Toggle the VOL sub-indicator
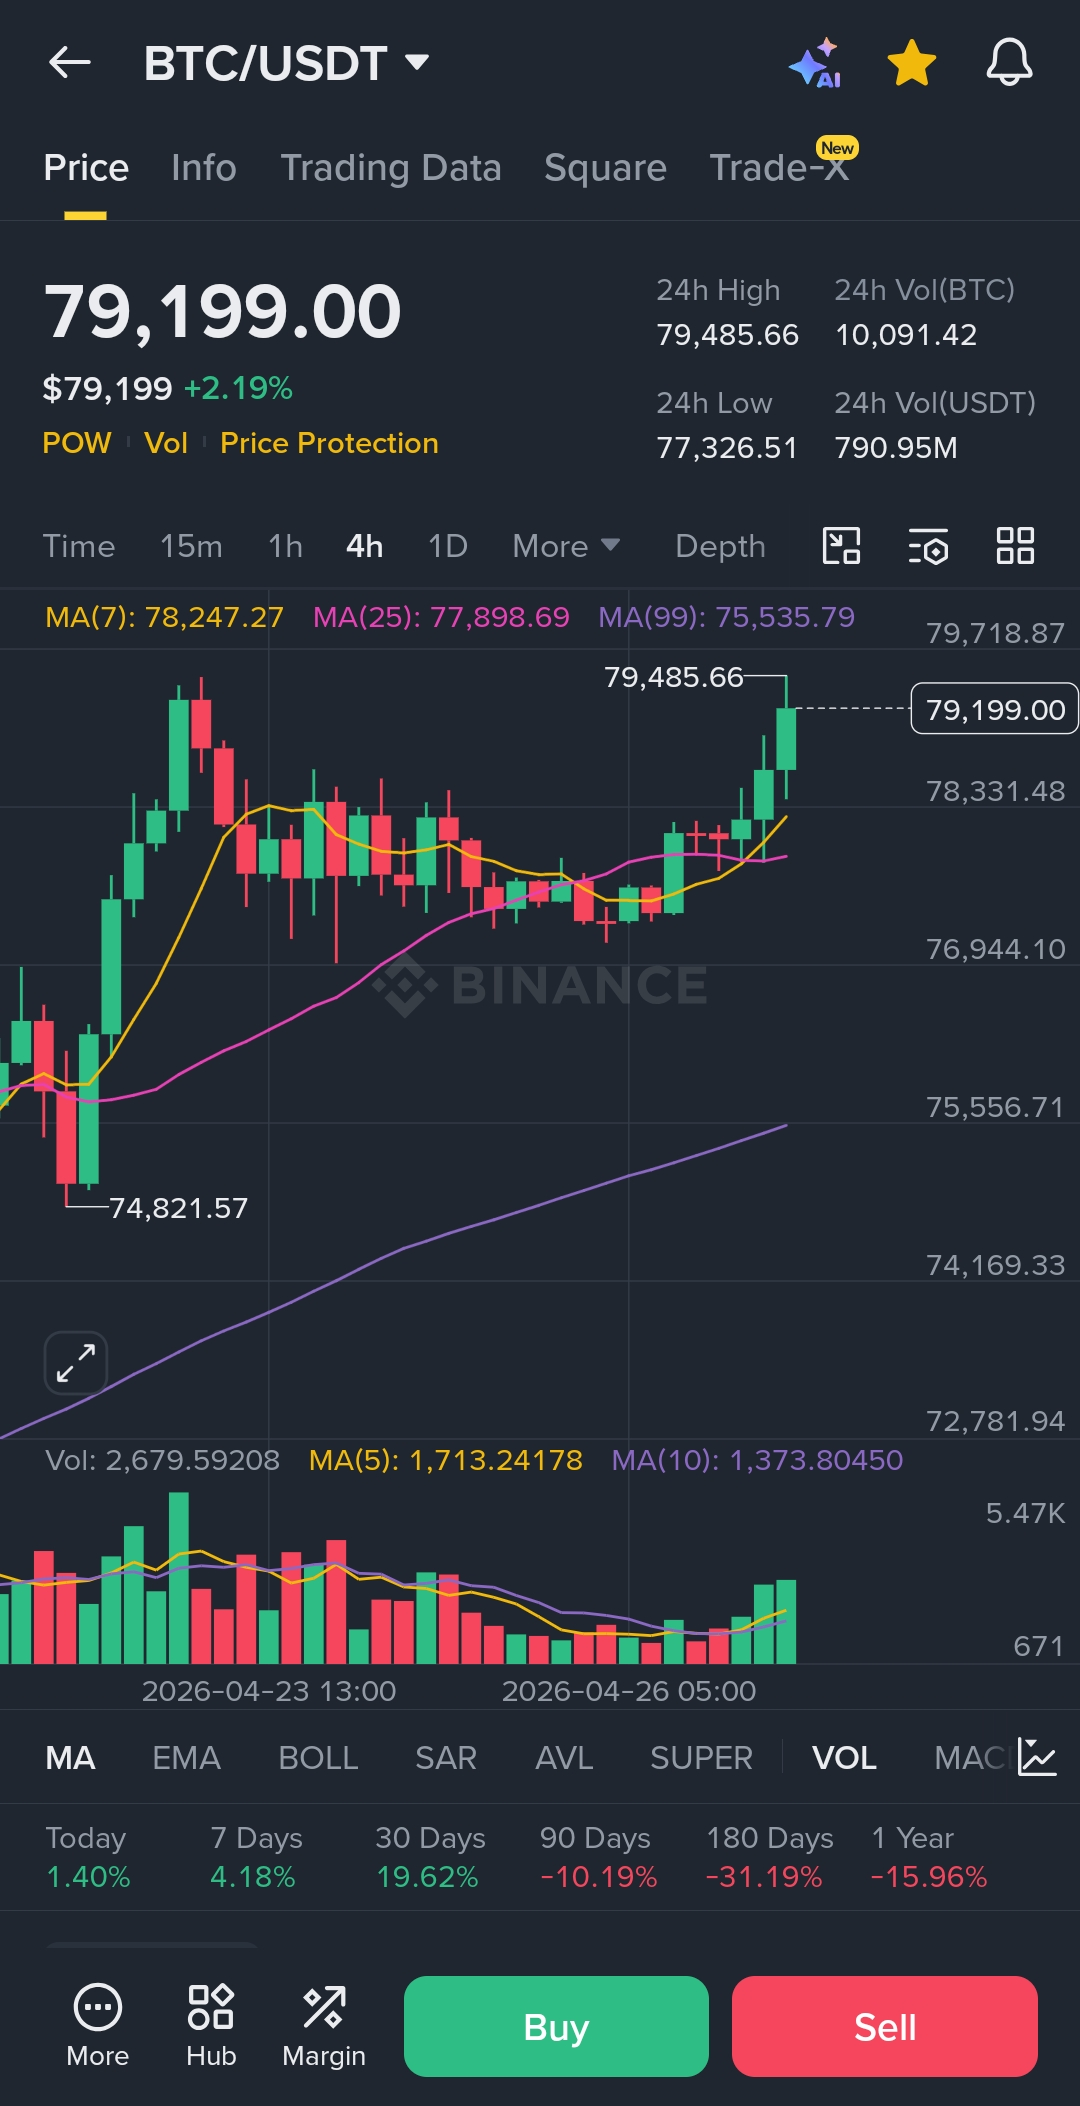Screen dimensions: 1080x2106 844,1758
